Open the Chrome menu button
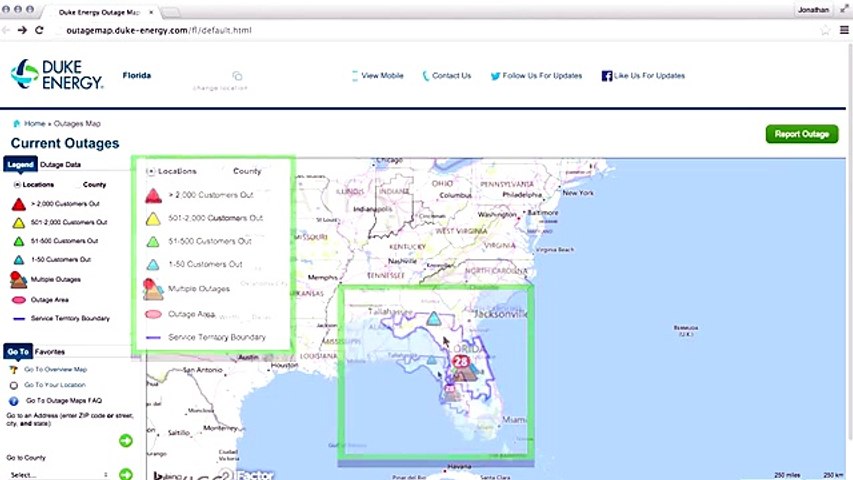 pos(844,30)
